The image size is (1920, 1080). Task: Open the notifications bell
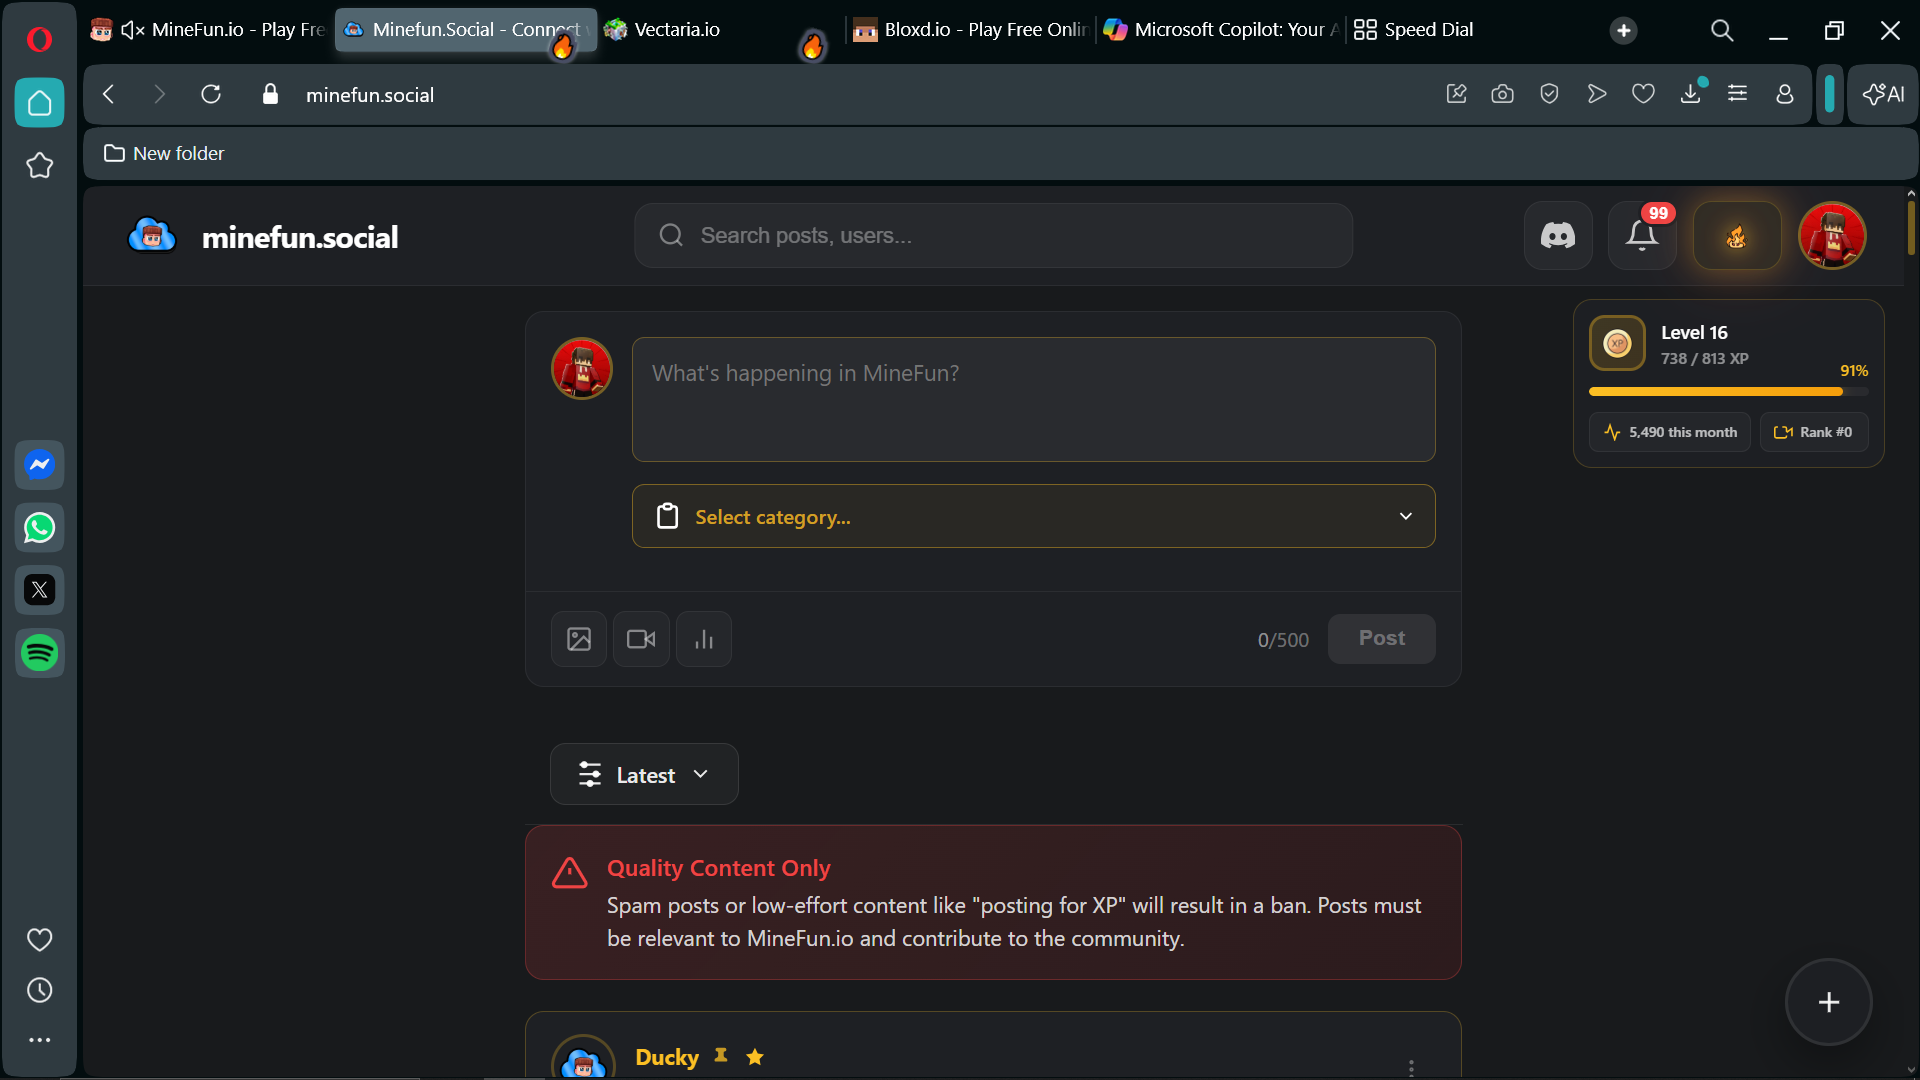point(1641,236)
